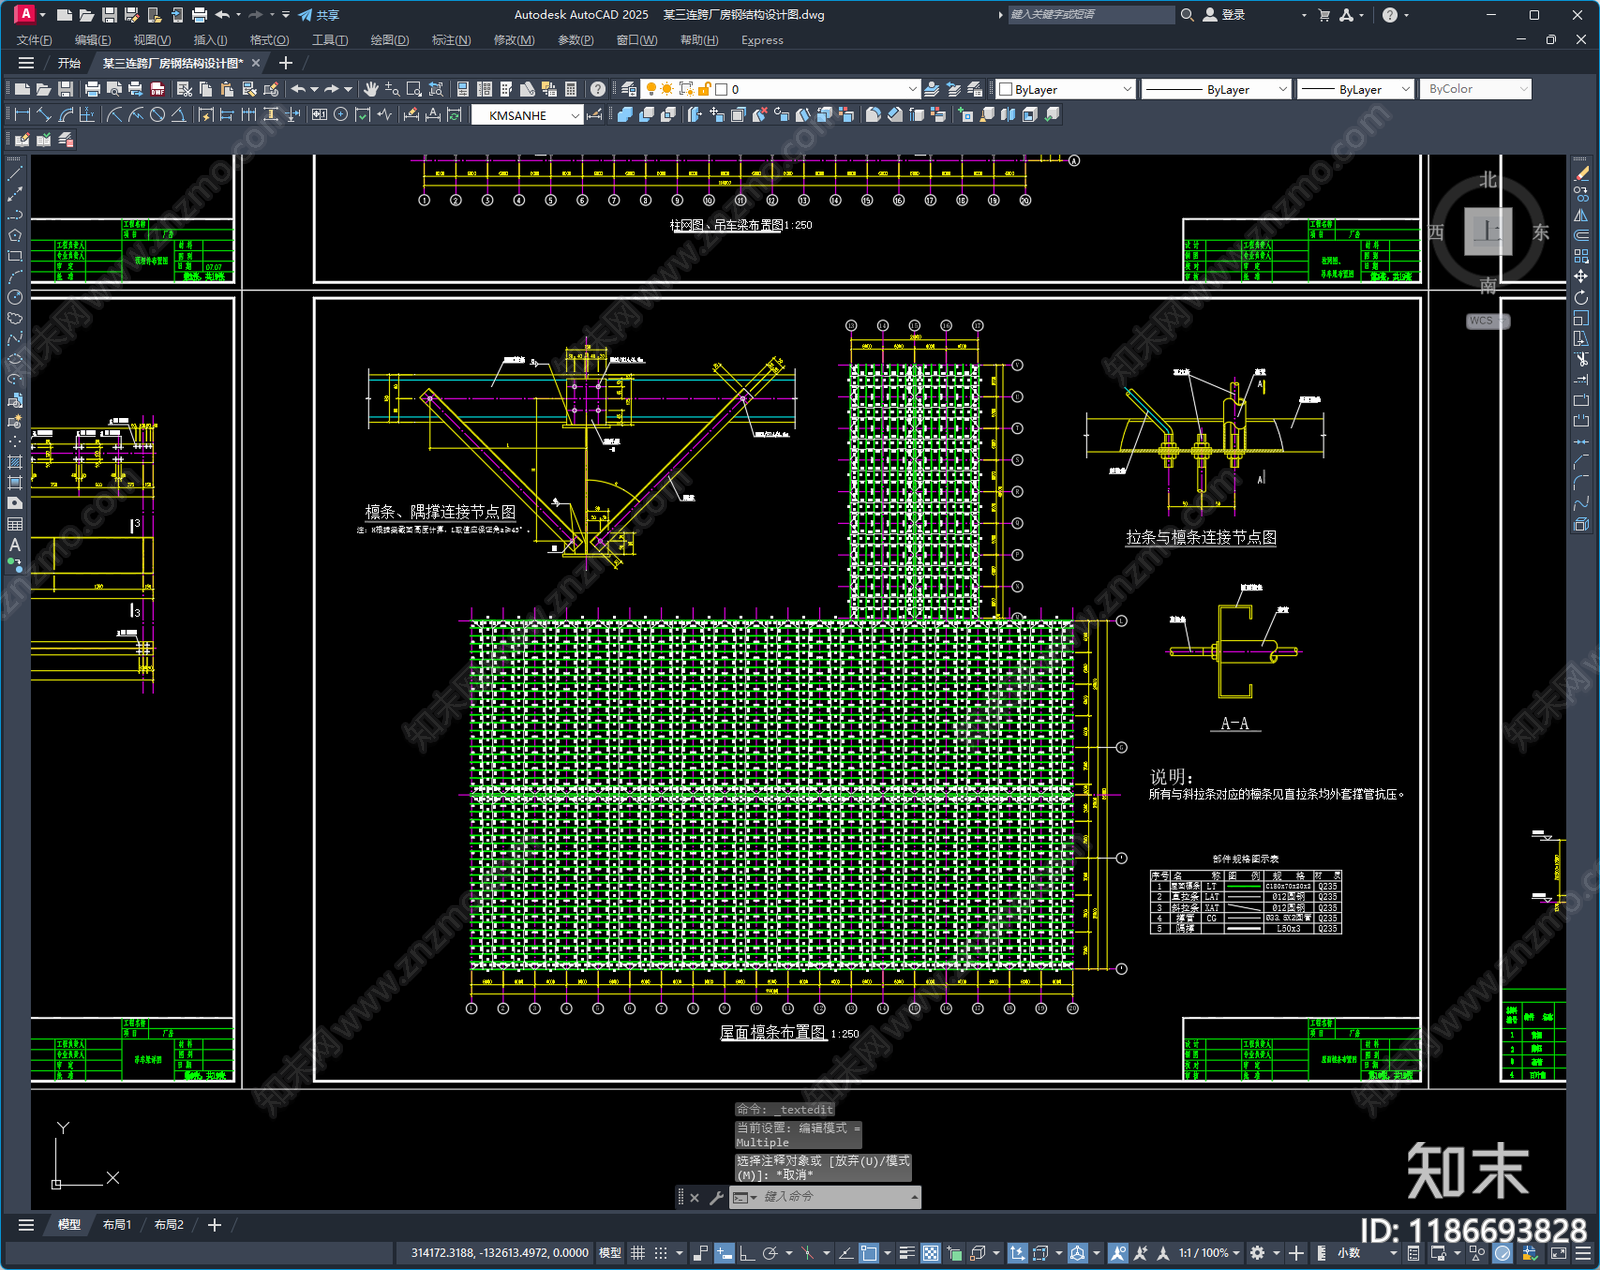This screenshot has width=1600, height=1270.
Task: Click the Share icon in the title bar
Action: (319, 15)
